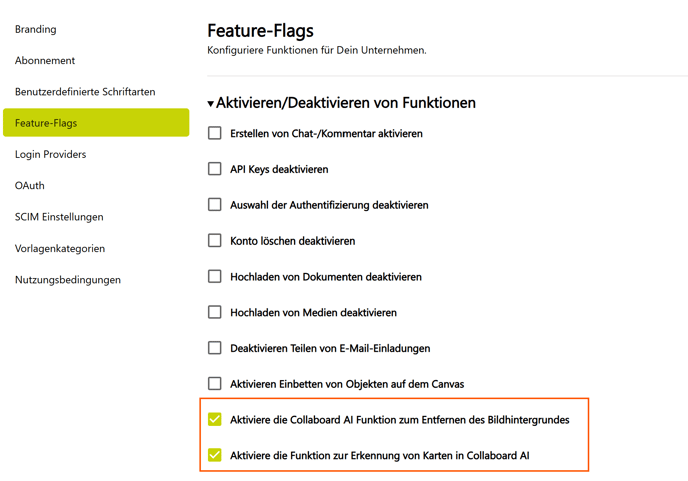The height and width of the screenshot is (481, 688).
Task: Tick Auswahl der Authentifizierung deaktivieren
Action: (x=214, y=205)
